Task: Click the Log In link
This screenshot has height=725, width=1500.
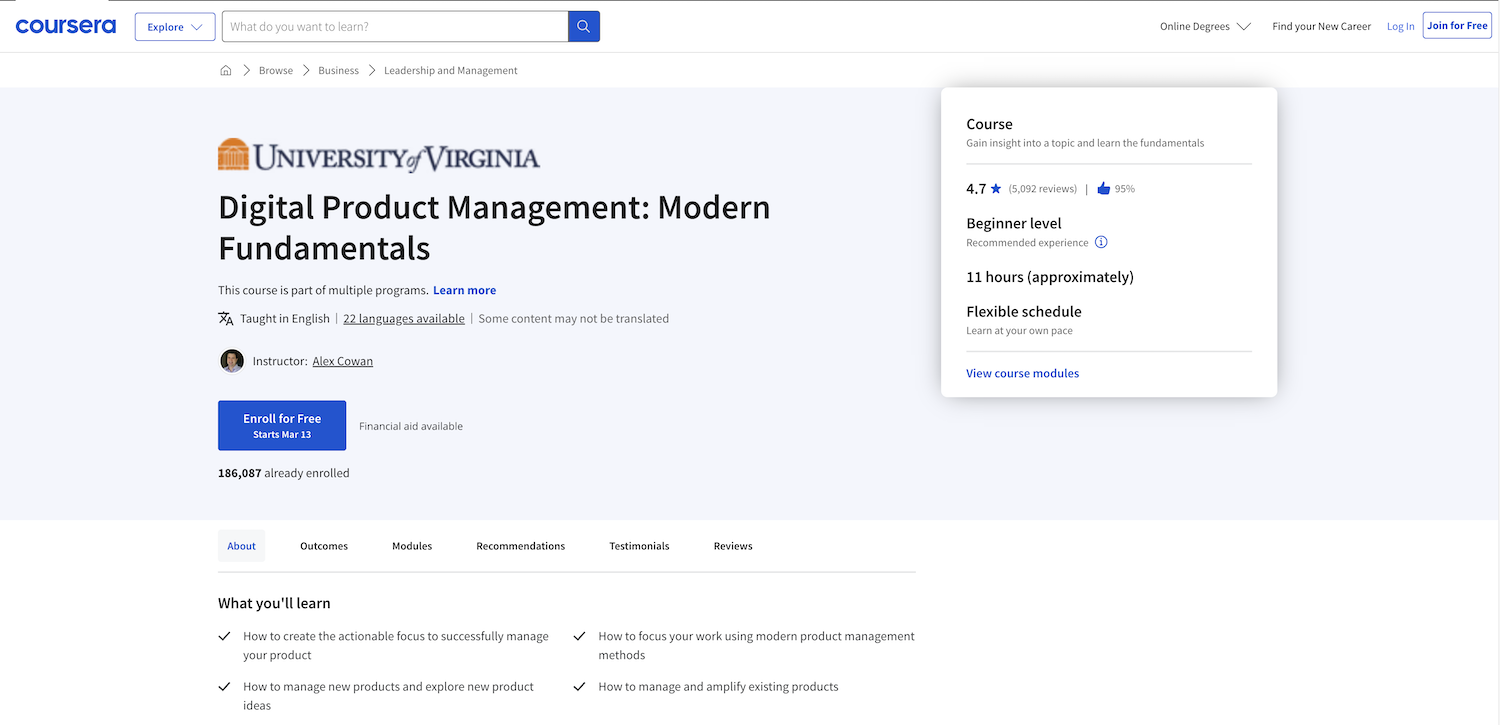Action: tap(1401, 27)
